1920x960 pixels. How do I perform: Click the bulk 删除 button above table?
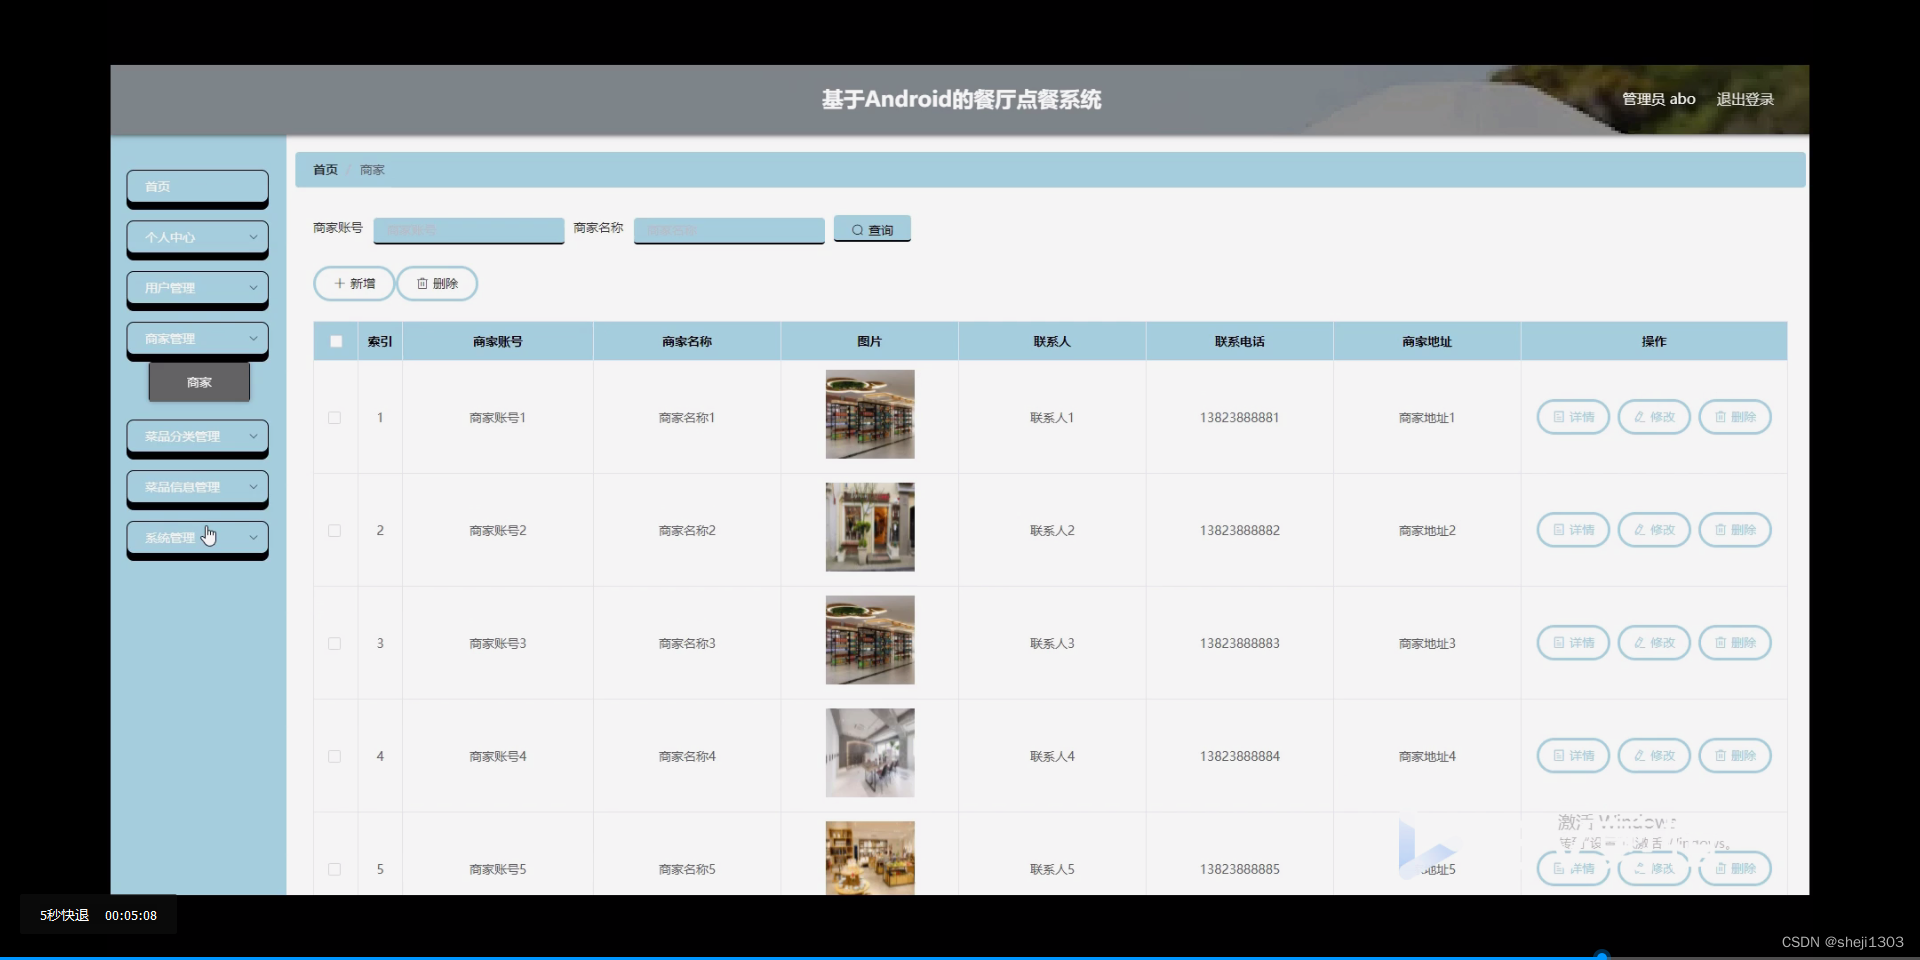[x=437, y=284]
